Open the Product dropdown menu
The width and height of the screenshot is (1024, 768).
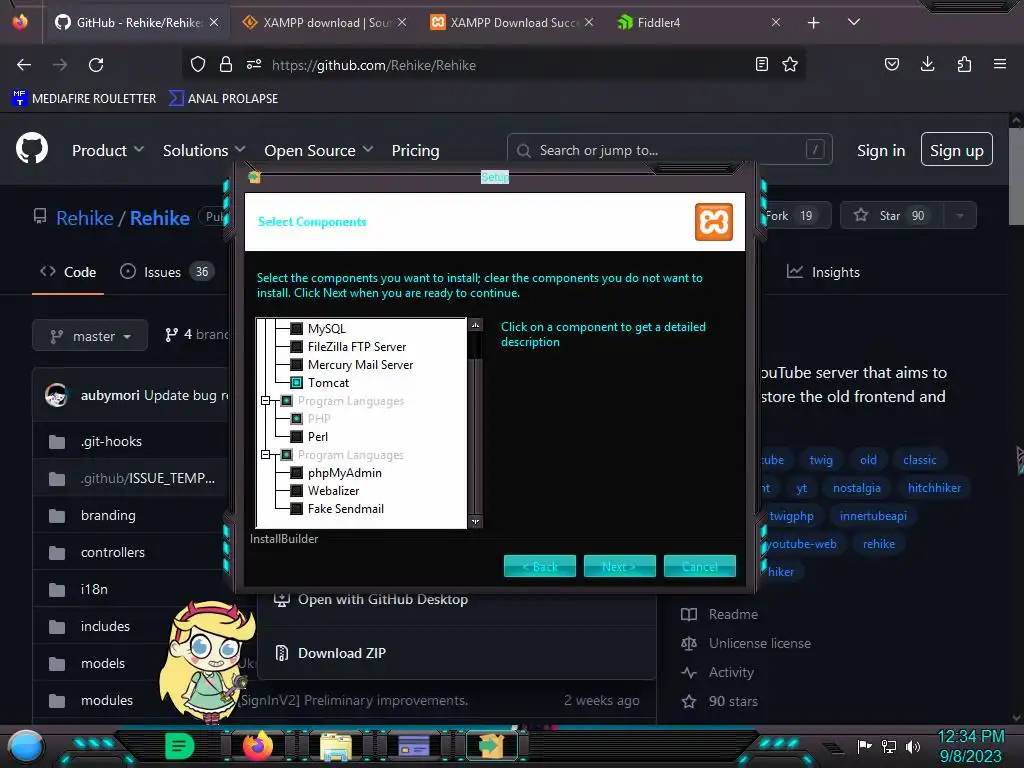108,150
